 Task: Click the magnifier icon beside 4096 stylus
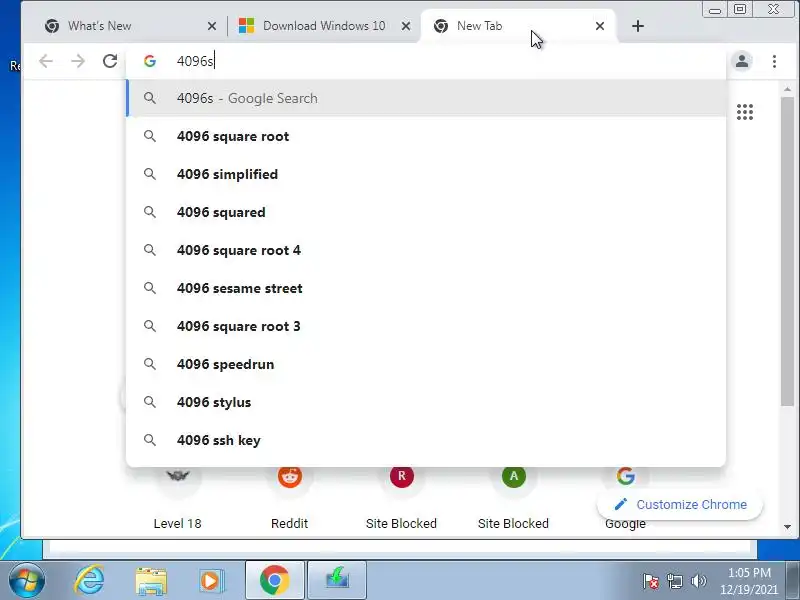(x=149, y=402)
